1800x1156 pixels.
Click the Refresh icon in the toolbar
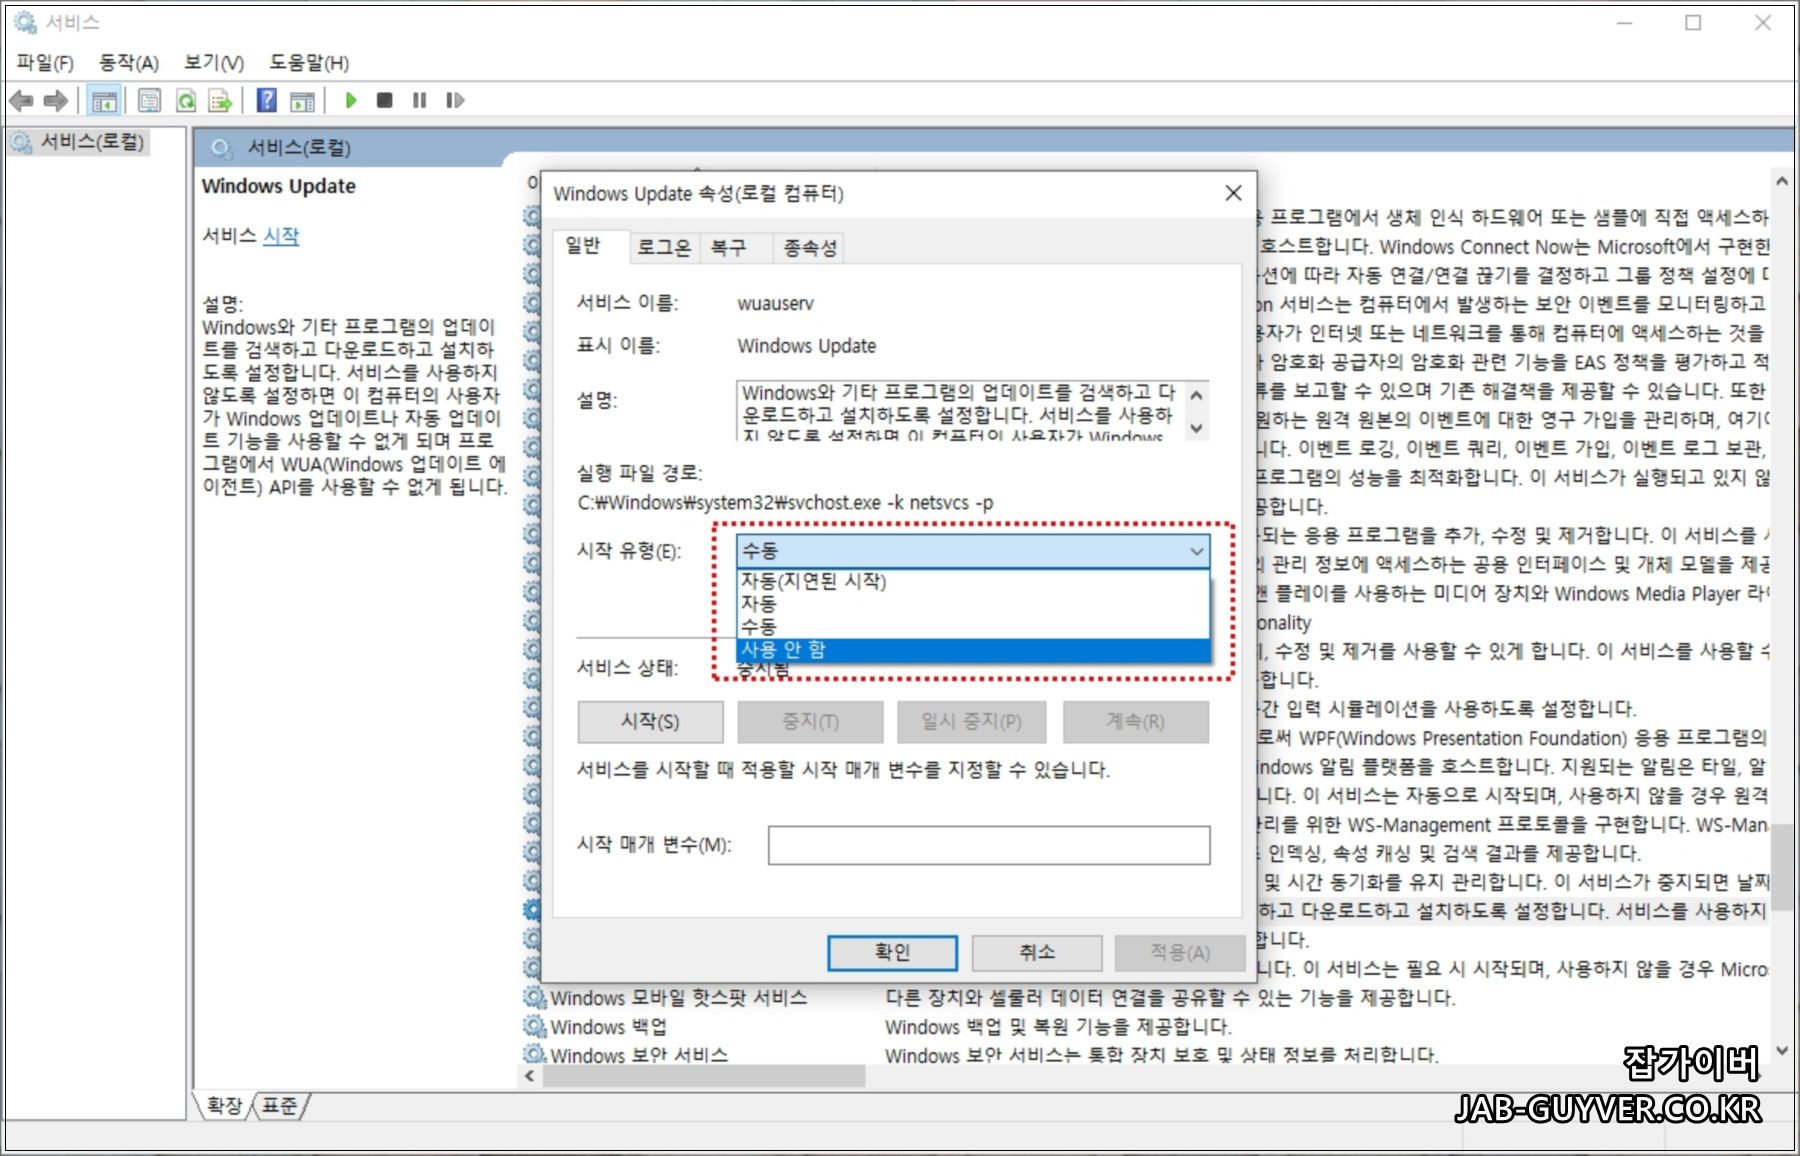[x=186, y=101]
